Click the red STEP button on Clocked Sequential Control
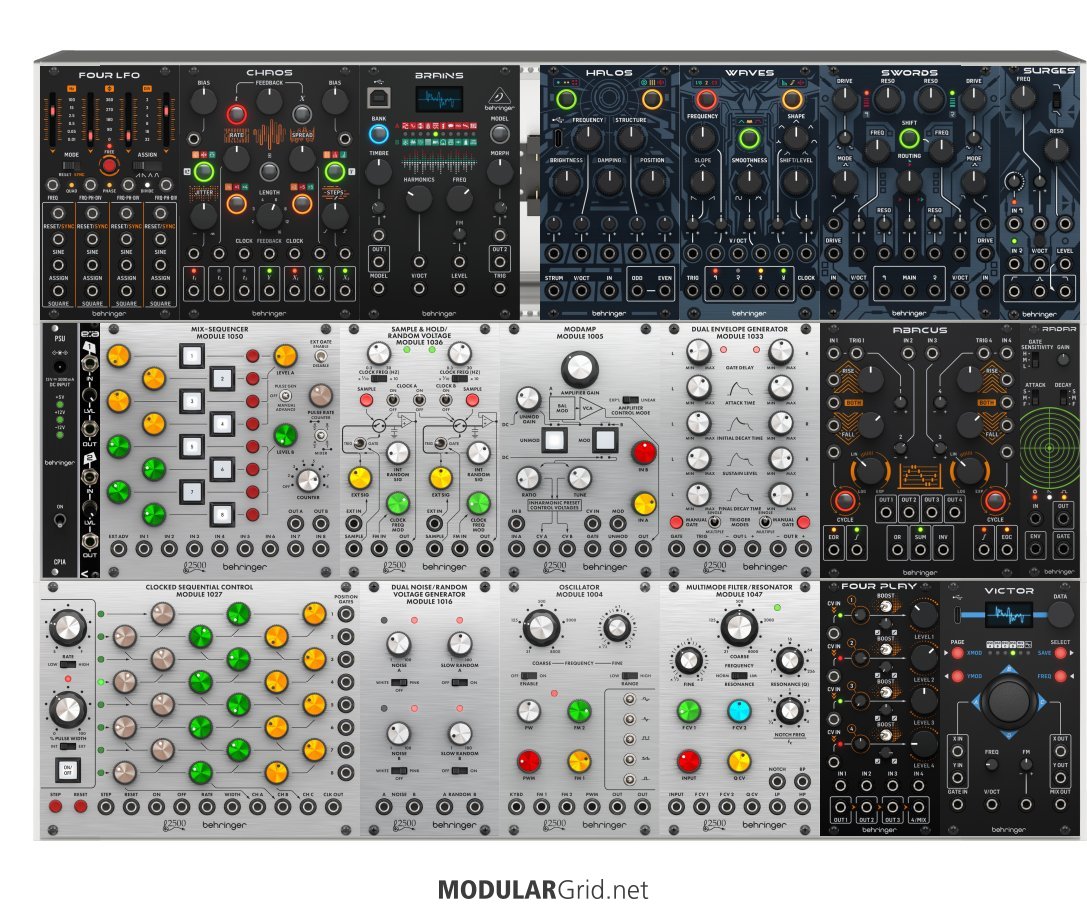 [x=55, y=806]
